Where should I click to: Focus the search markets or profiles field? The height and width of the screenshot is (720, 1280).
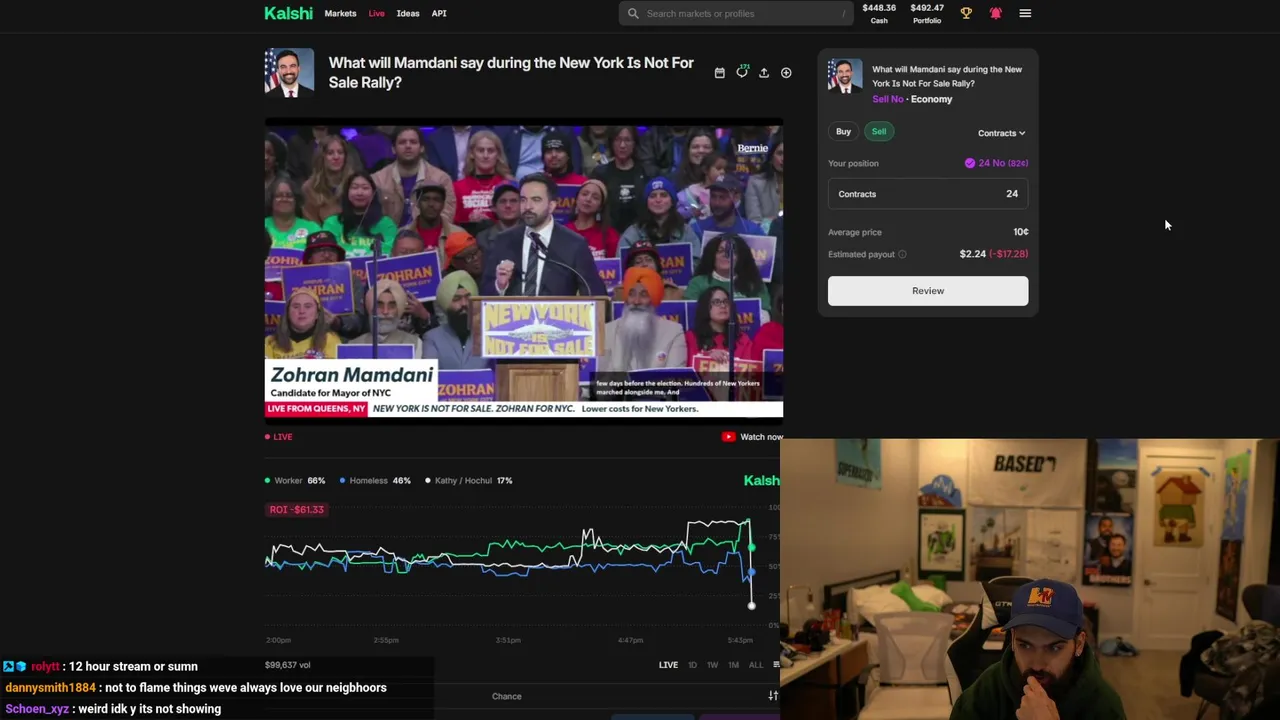pos(737,13)
